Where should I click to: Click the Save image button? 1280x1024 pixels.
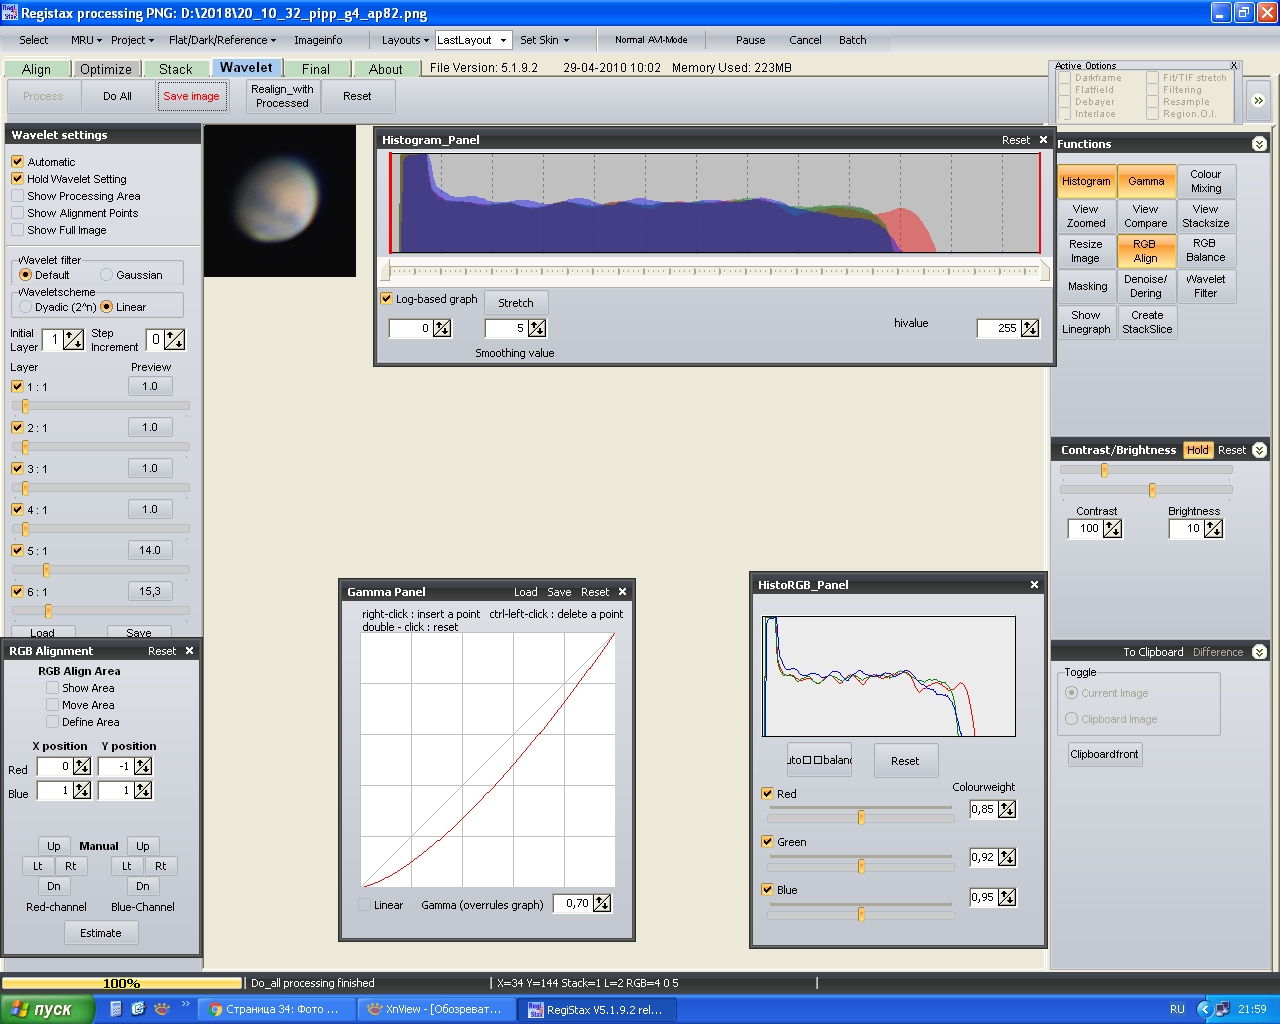[x=191, y=96]
